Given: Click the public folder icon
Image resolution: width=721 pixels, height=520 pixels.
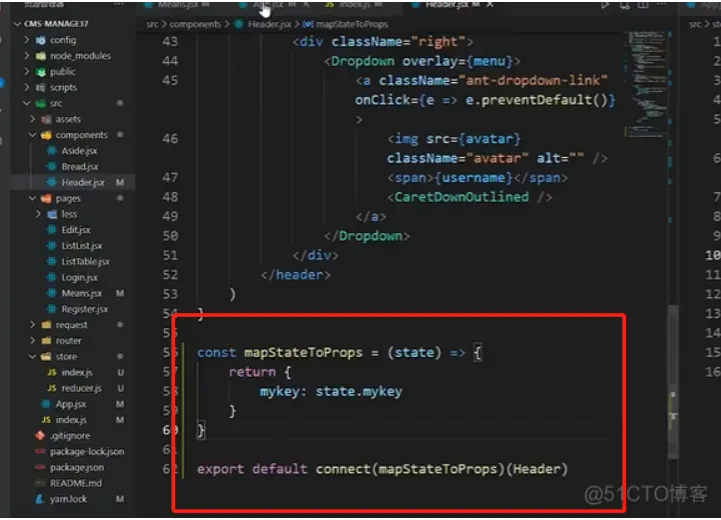Looking at the screenshot, I should pos(40,72).
